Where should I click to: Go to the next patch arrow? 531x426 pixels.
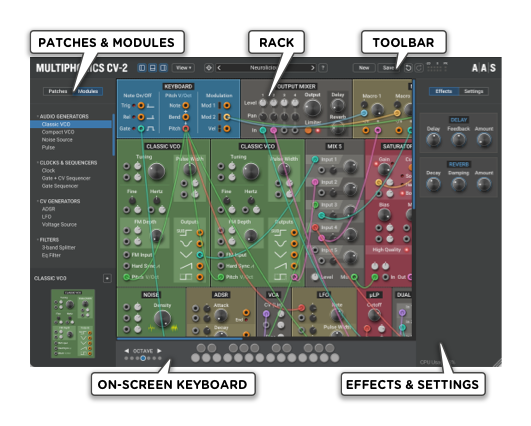tap(312, 68)
